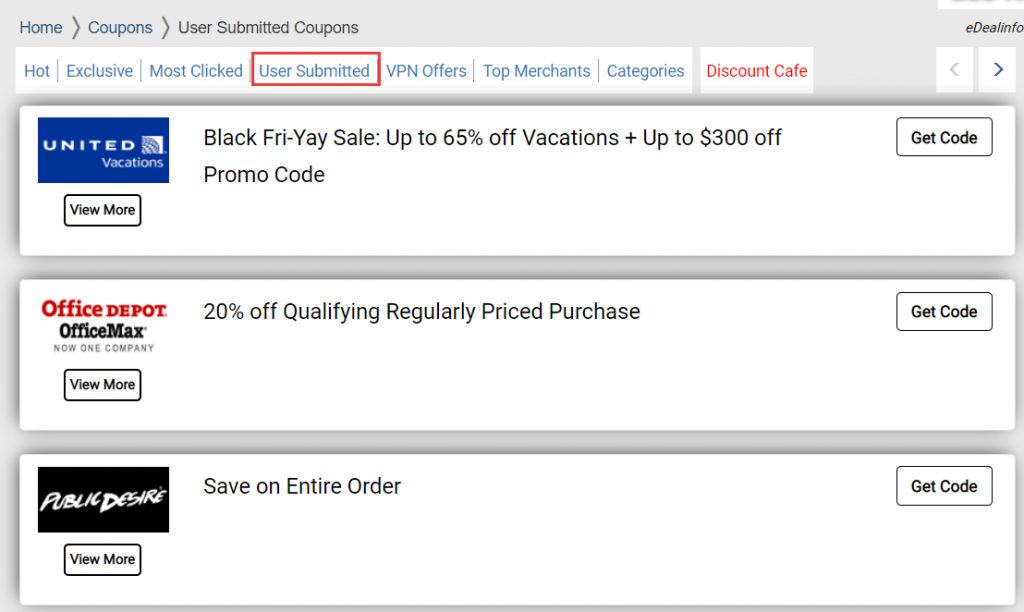Screen dimensions: 1024x612
Task: Get Code for United Vacations deal
Action: pyautogui.click(x=944, y=137)
